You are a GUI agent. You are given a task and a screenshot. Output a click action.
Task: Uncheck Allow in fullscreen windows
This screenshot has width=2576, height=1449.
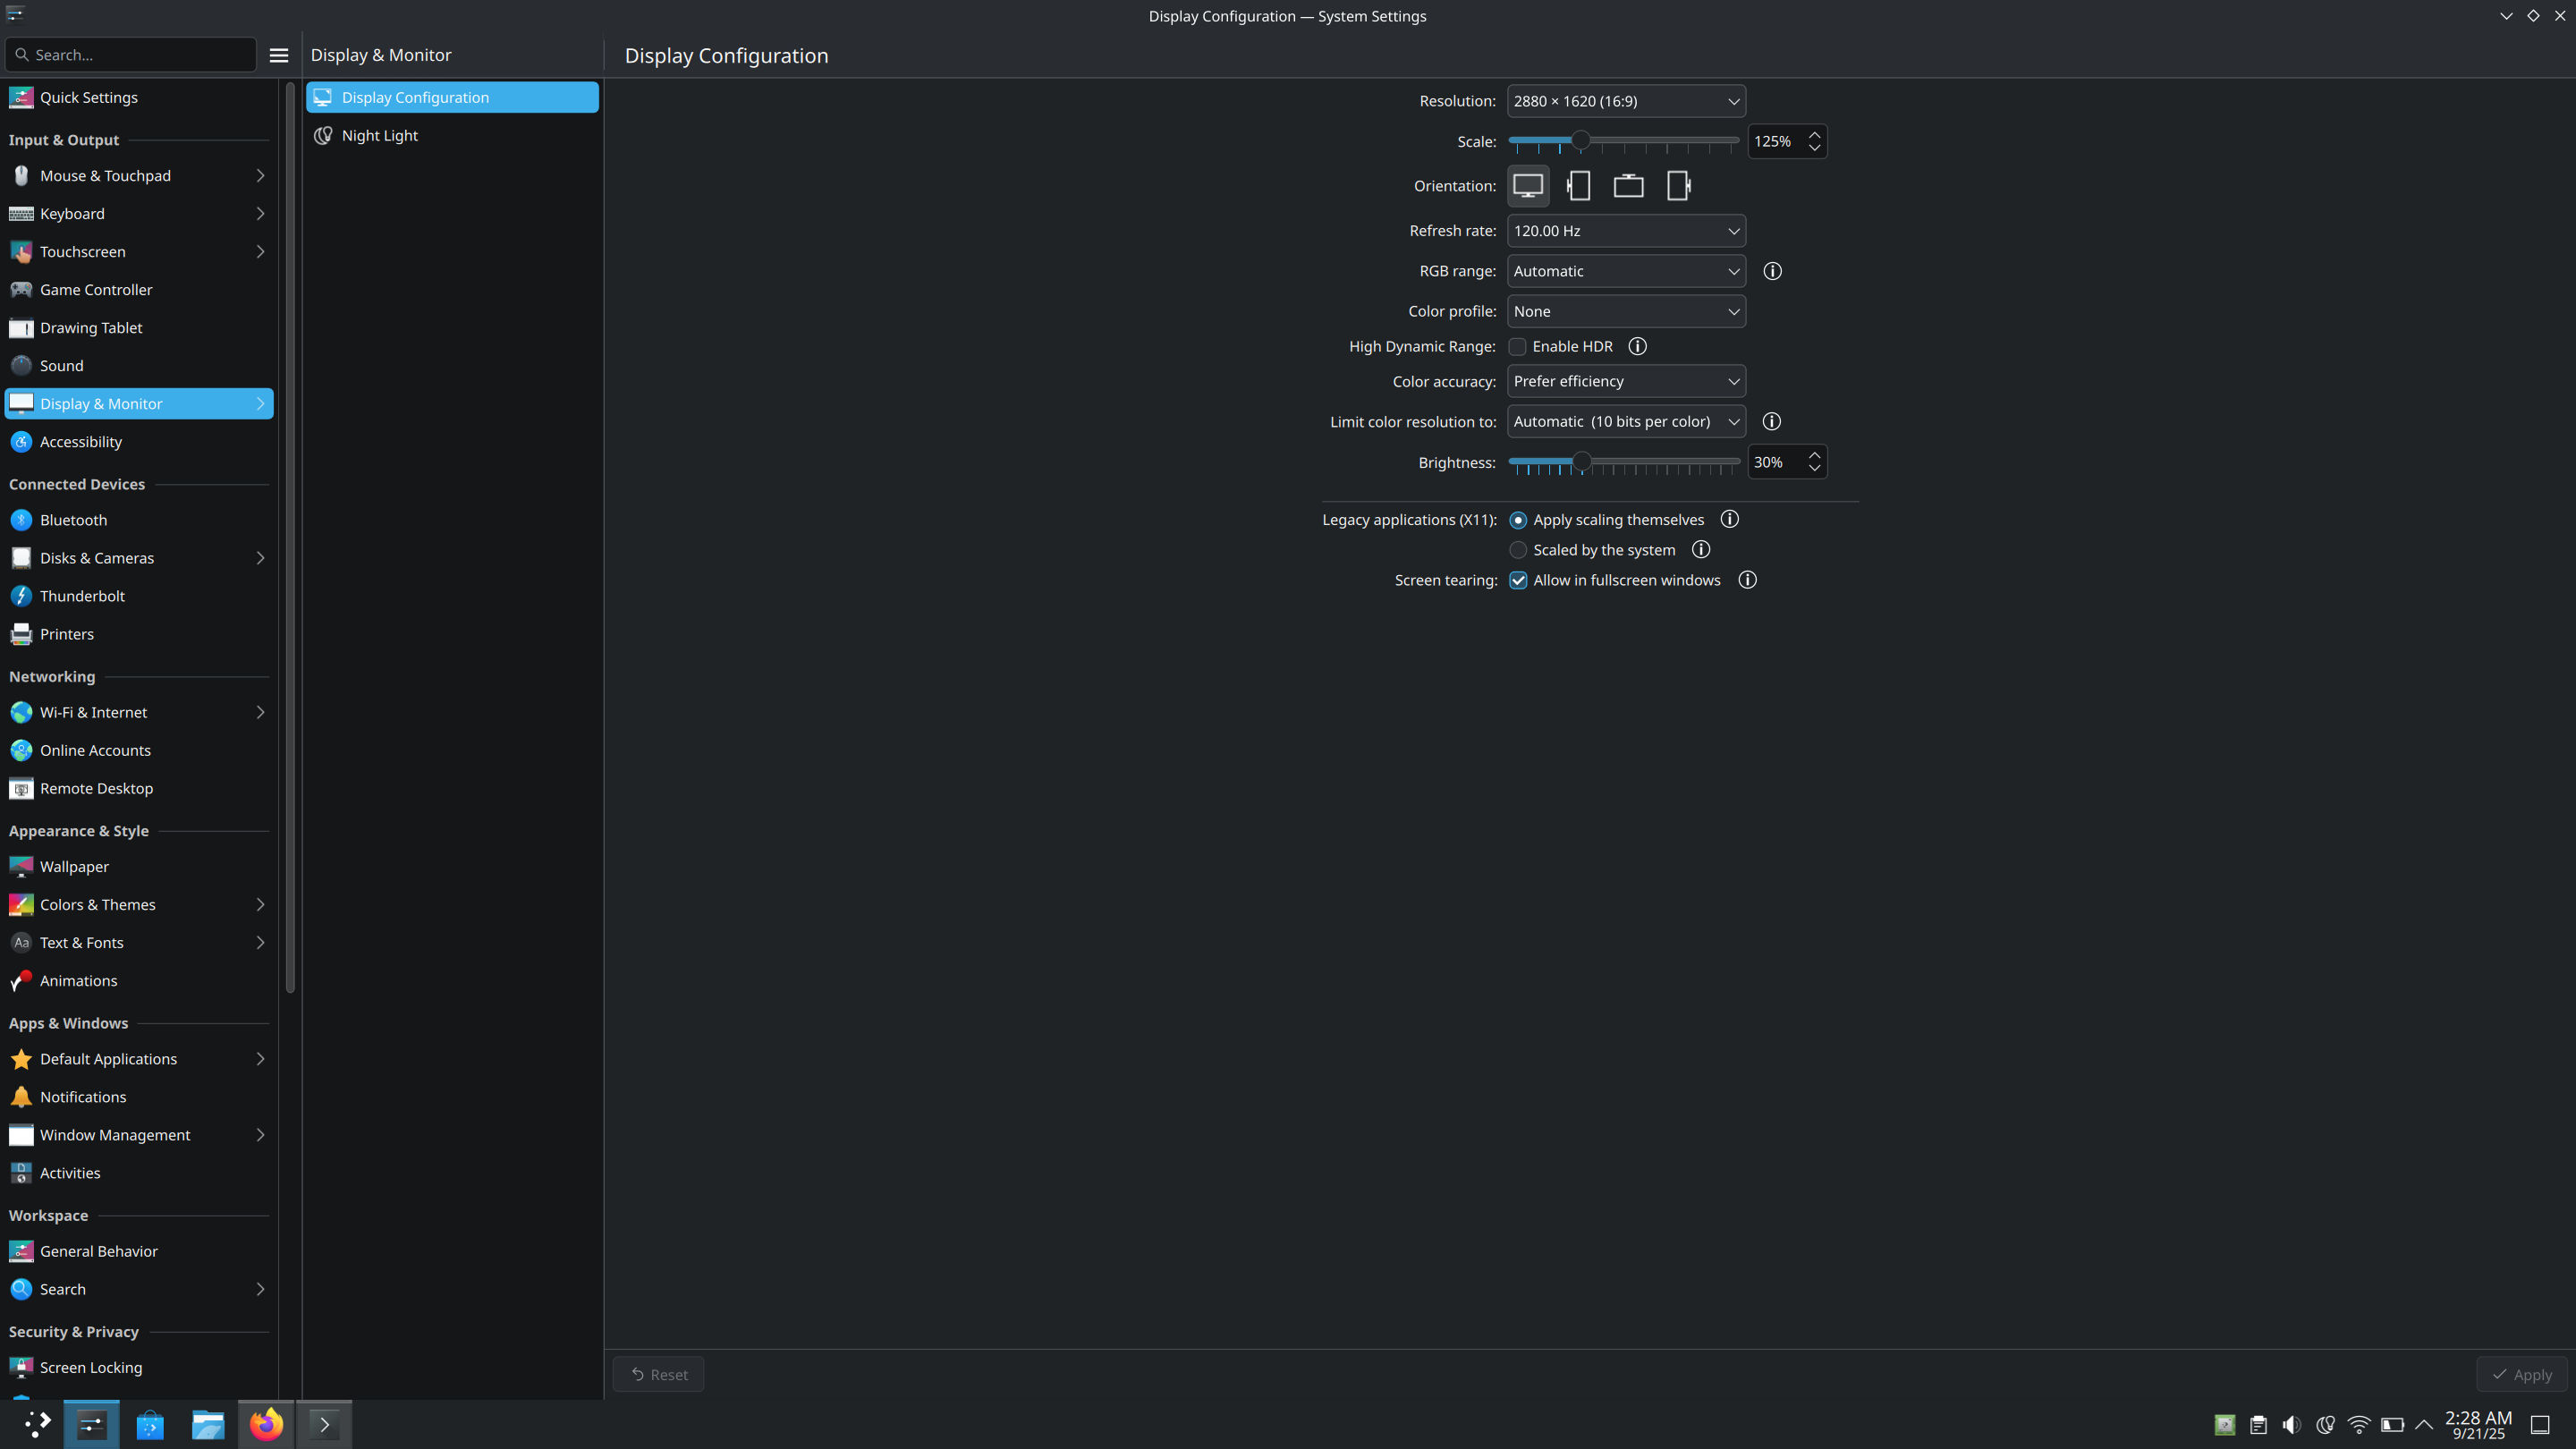pyautogui.click(x=1517, y=581)
